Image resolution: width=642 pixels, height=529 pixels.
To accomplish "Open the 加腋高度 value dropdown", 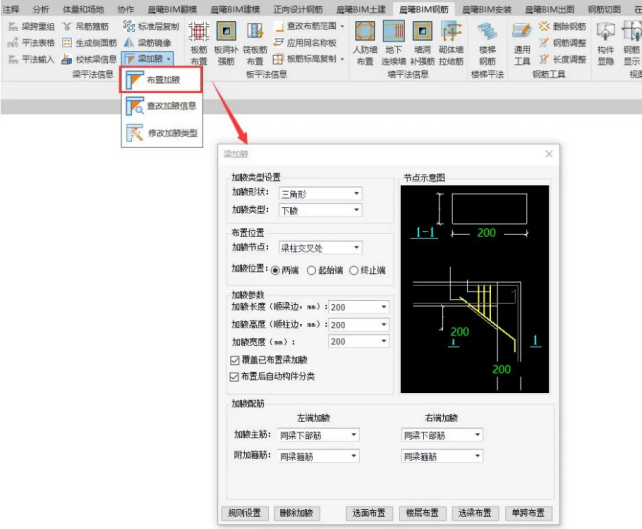I will tap(358, 325).
